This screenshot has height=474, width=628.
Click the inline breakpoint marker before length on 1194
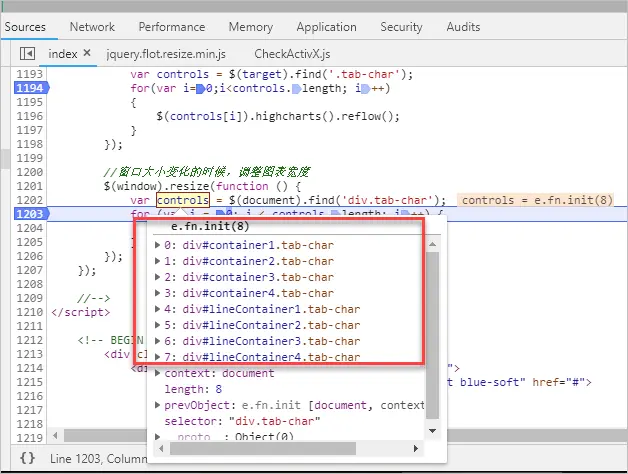pos(297,88)
